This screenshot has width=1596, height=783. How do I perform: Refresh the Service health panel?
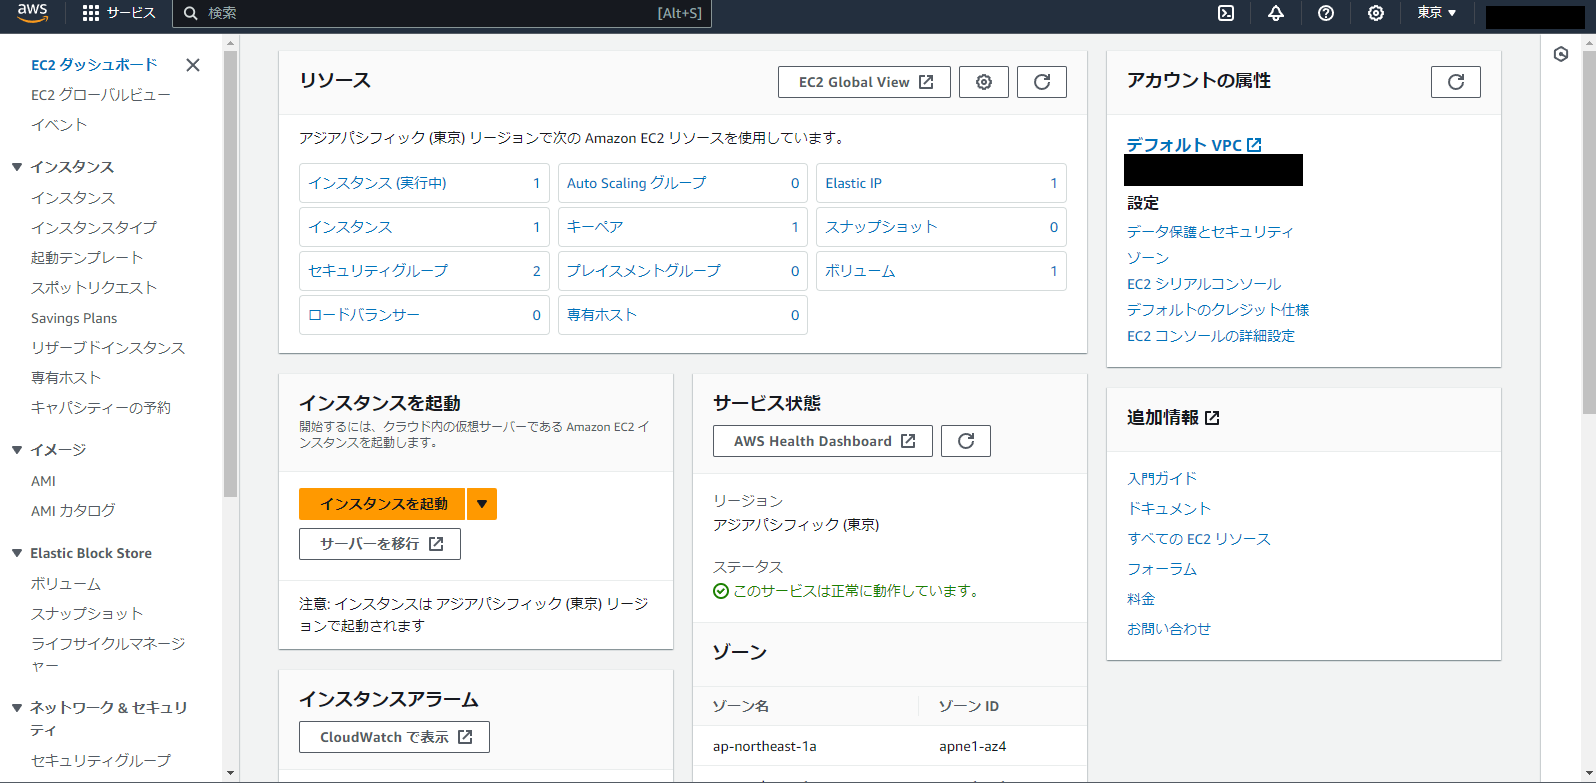[x=966, y=441]
